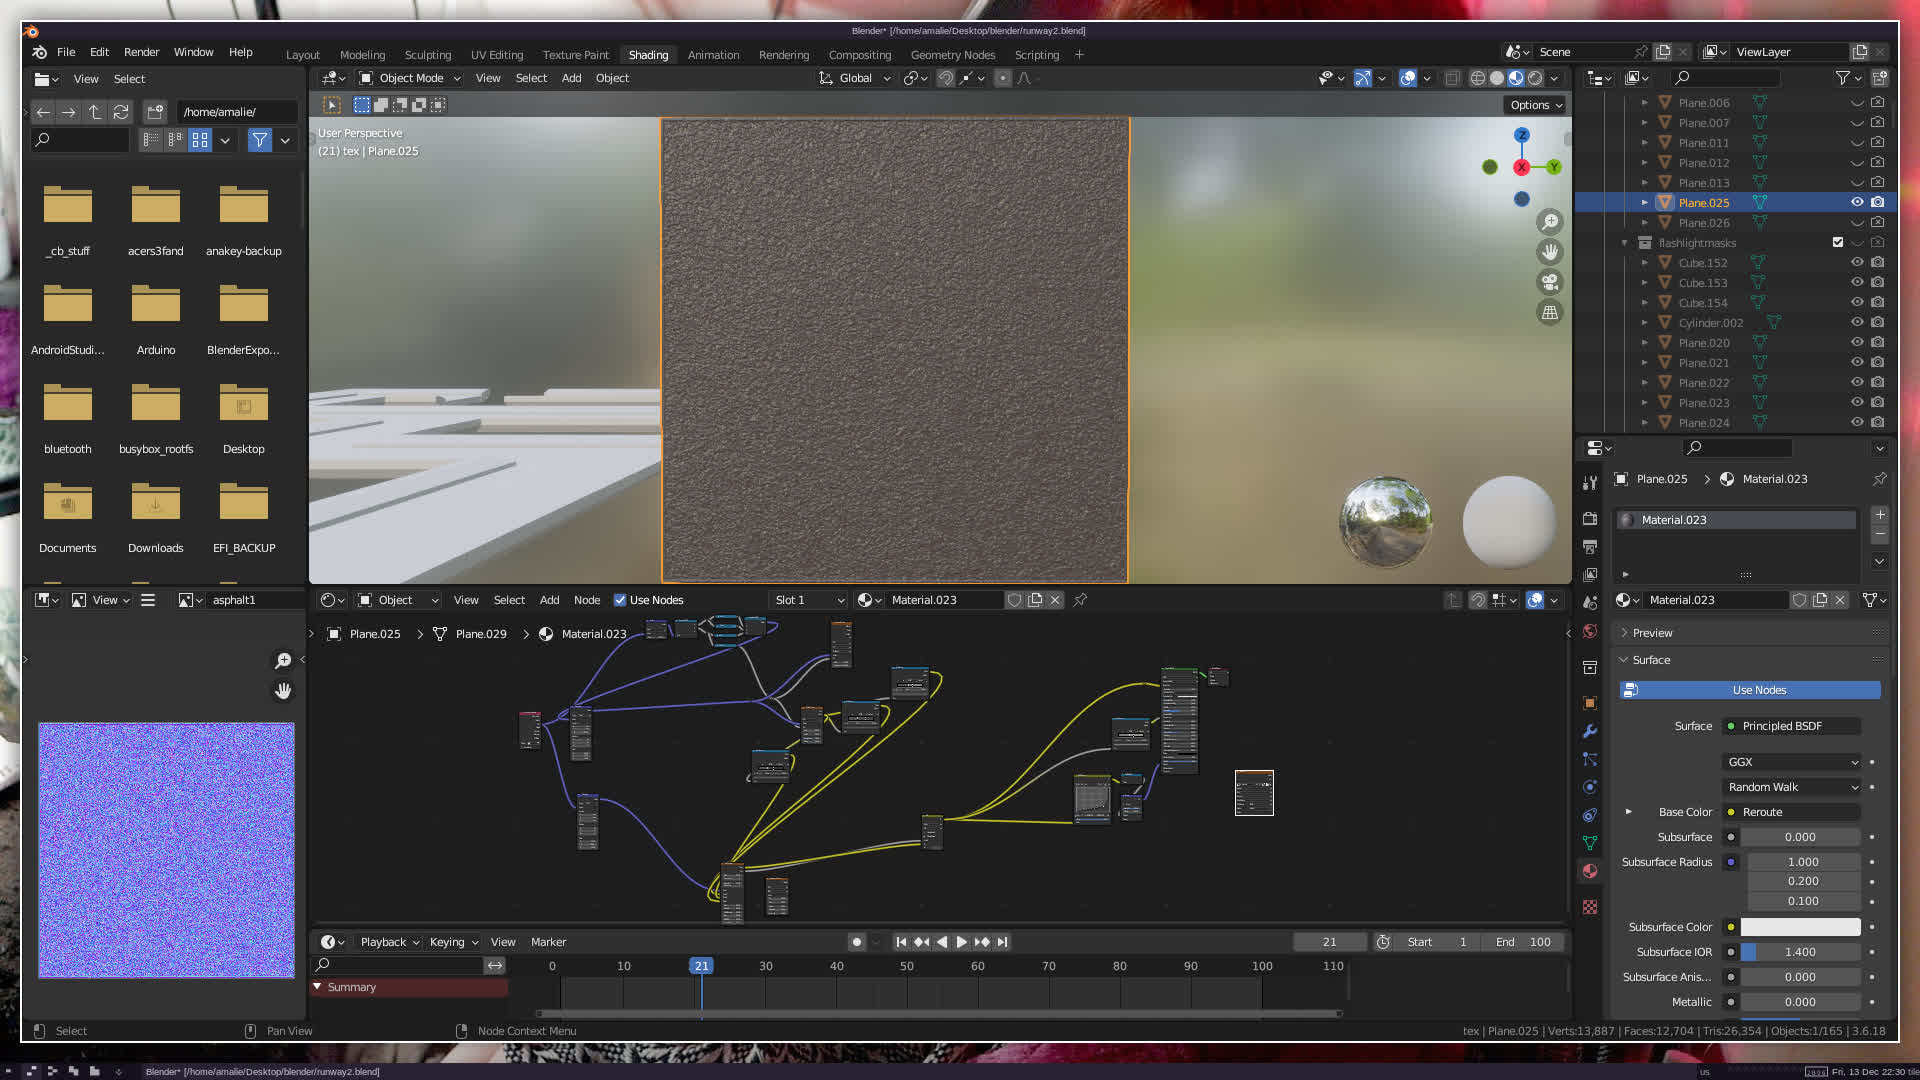The width and height of the screenshot is (1920, 1080).
Task: Click the Subsurface Color swatch
Action: [x=1800, y=927]
